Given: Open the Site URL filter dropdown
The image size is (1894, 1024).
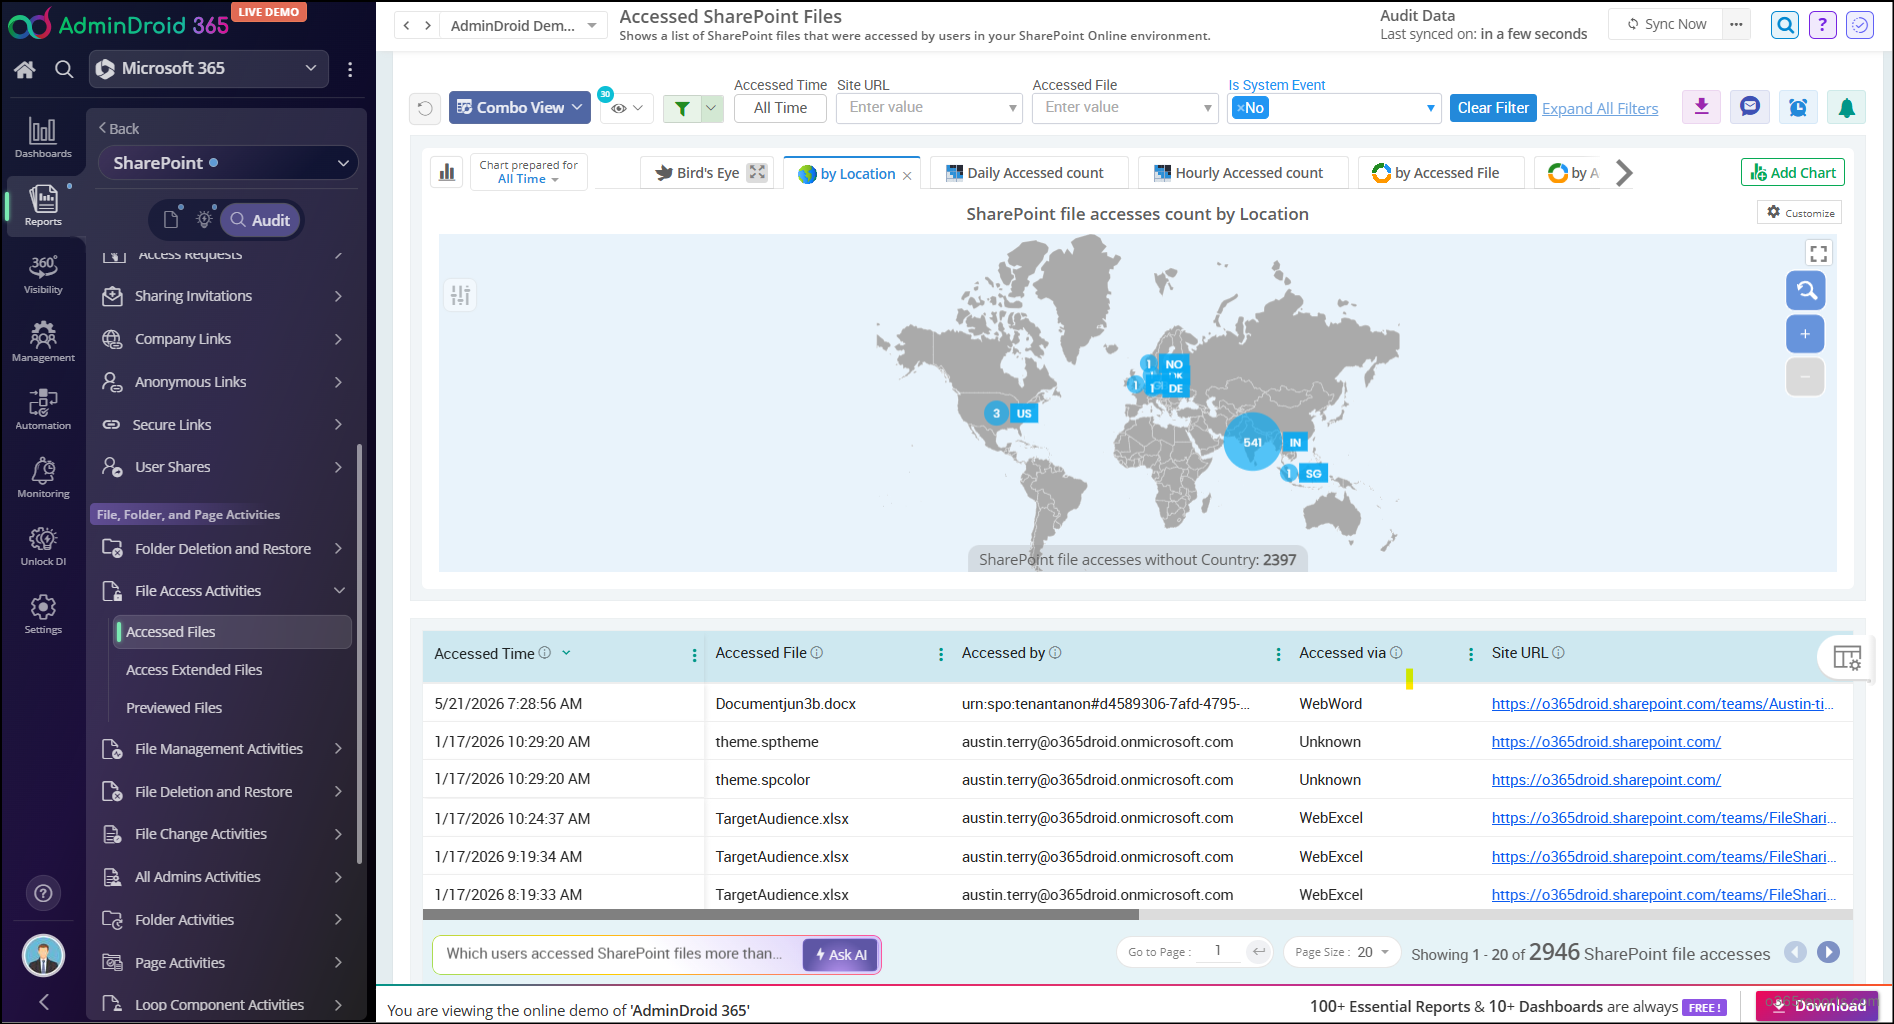Looking at the screenshot, I should pyautogui.click(x=930, y=108).
